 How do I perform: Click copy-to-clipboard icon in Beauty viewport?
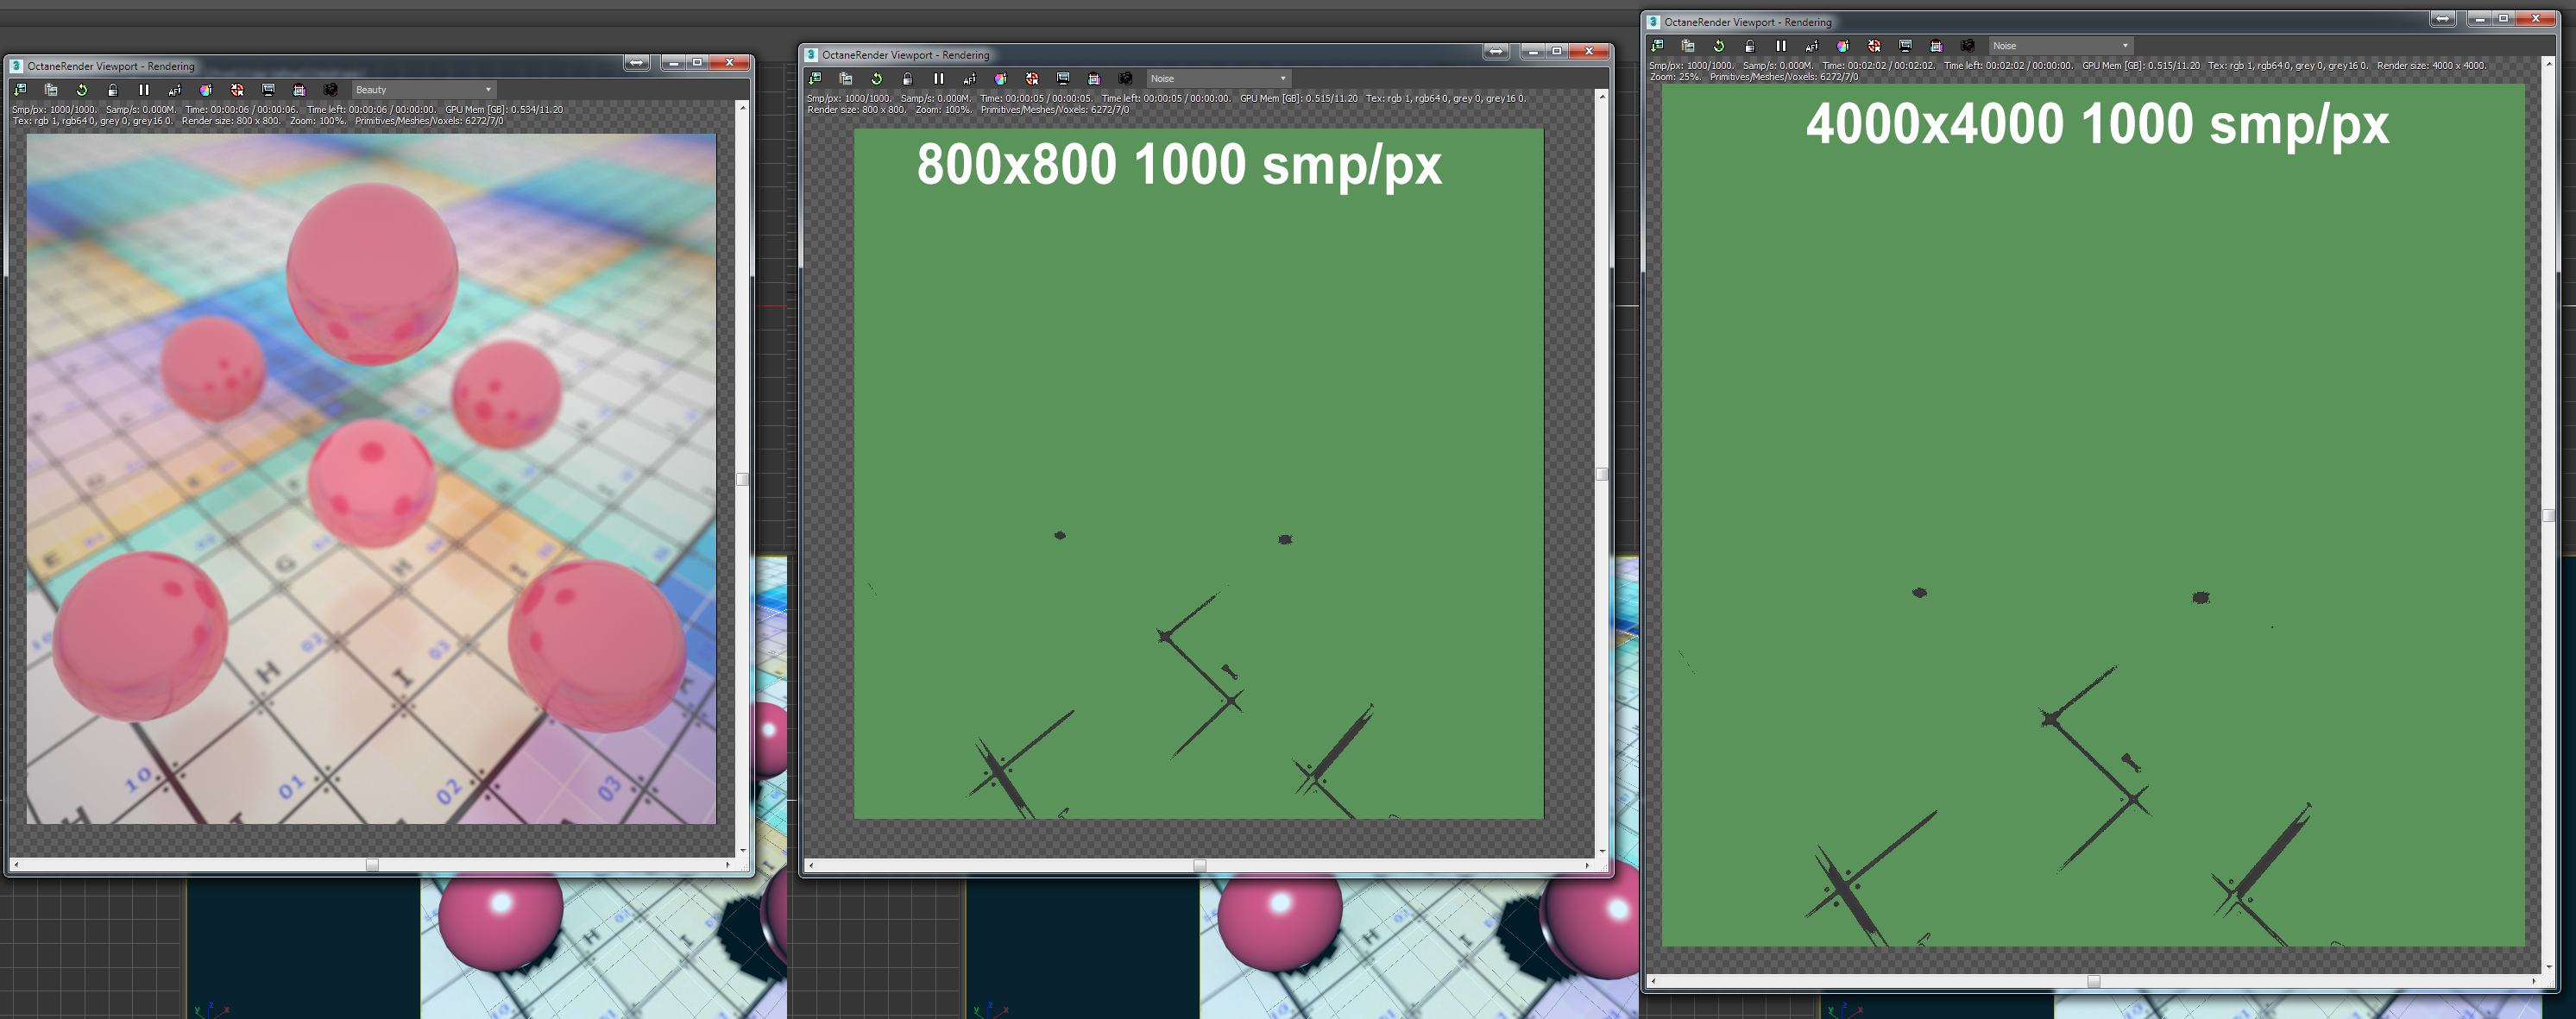(x=51, y=90)
